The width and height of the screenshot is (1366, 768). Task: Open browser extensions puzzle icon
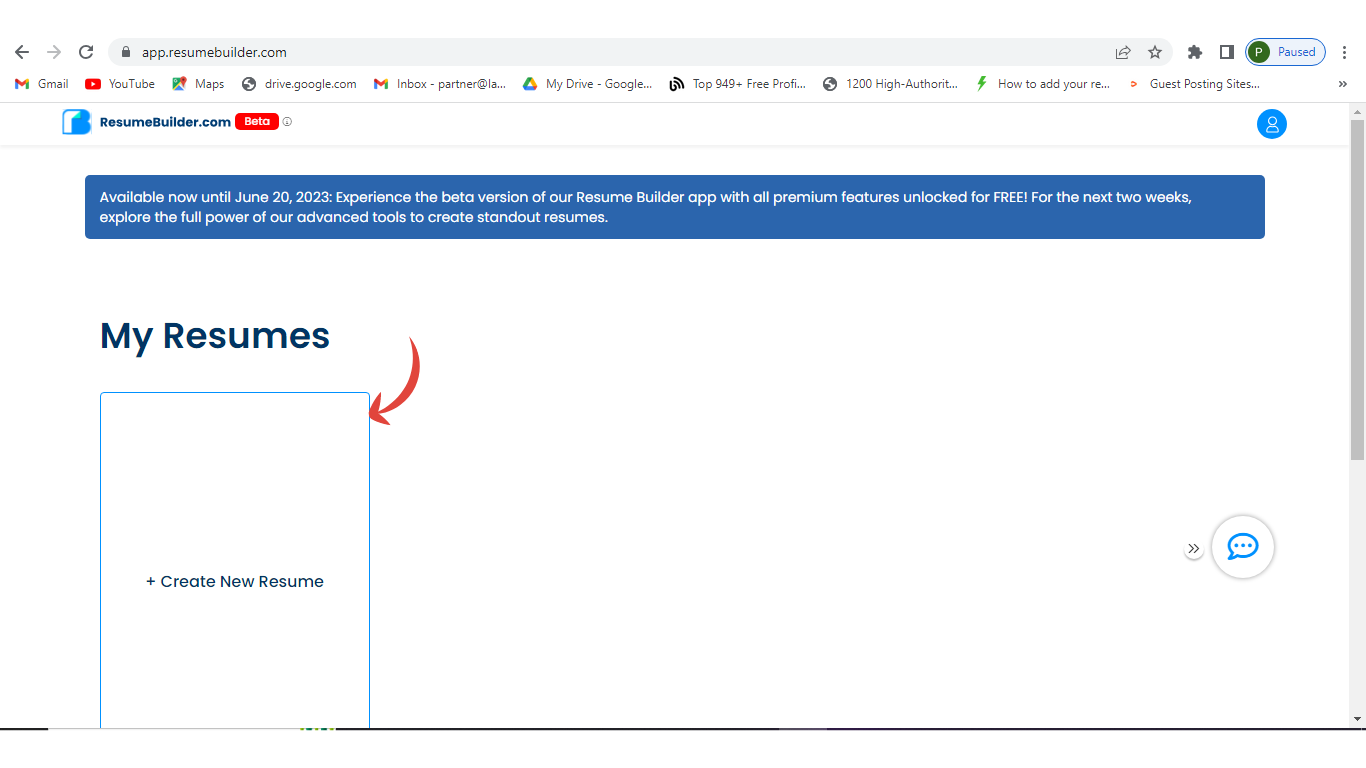[x=1194, y=52]
